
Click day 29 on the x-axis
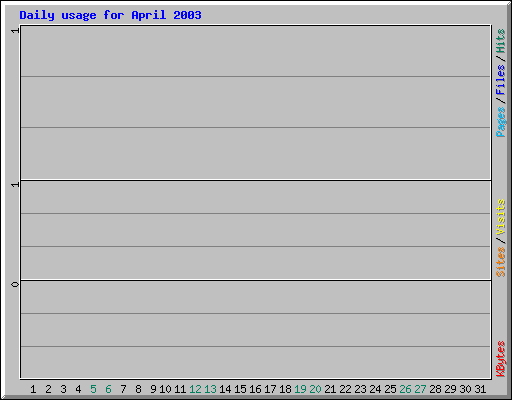(x=450, y=389)
